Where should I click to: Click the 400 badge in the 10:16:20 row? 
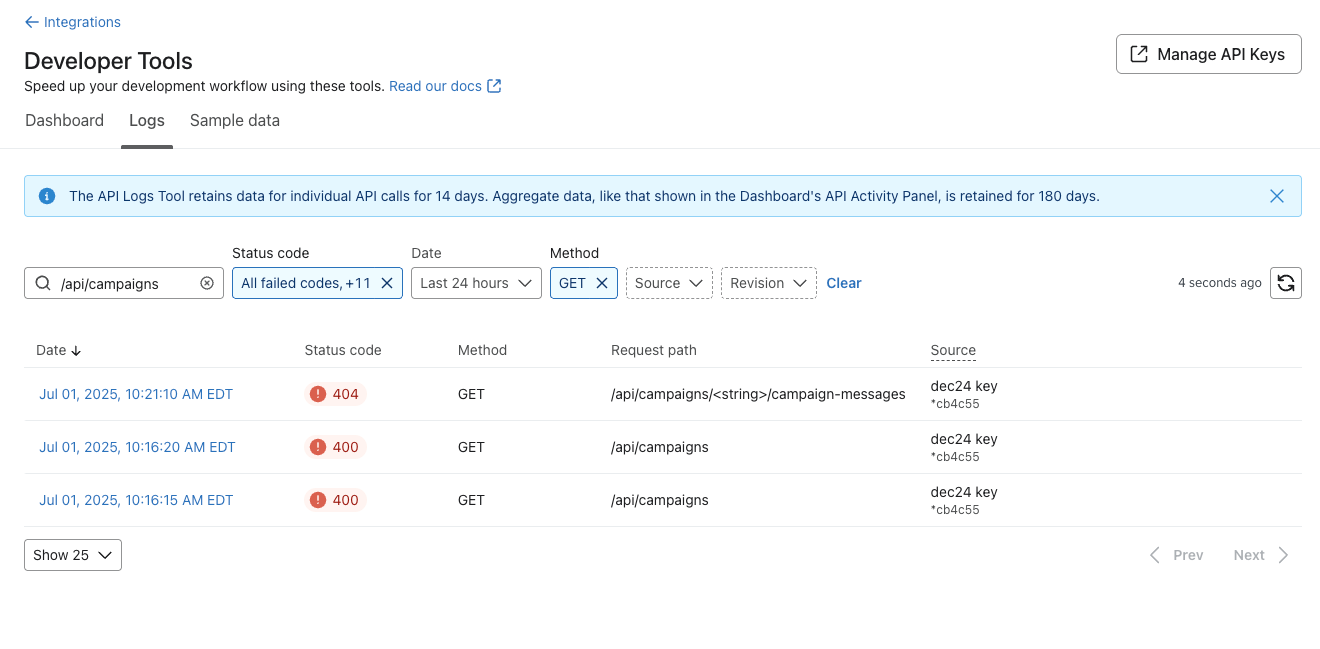click(x=335, y=447)
